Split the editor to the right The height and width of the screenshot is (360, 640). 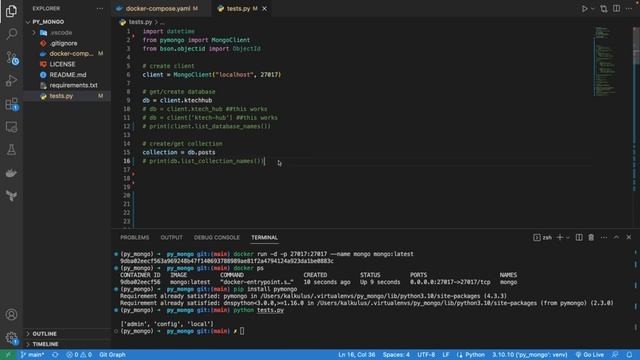coord(616,9)
